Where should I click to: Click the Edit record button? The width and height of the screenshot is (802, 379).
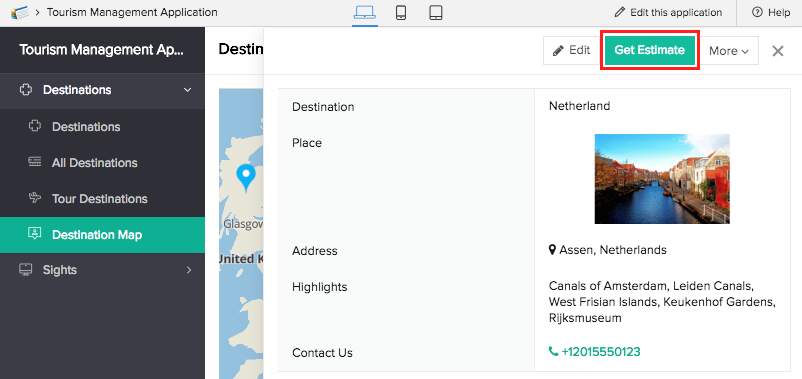571,50
